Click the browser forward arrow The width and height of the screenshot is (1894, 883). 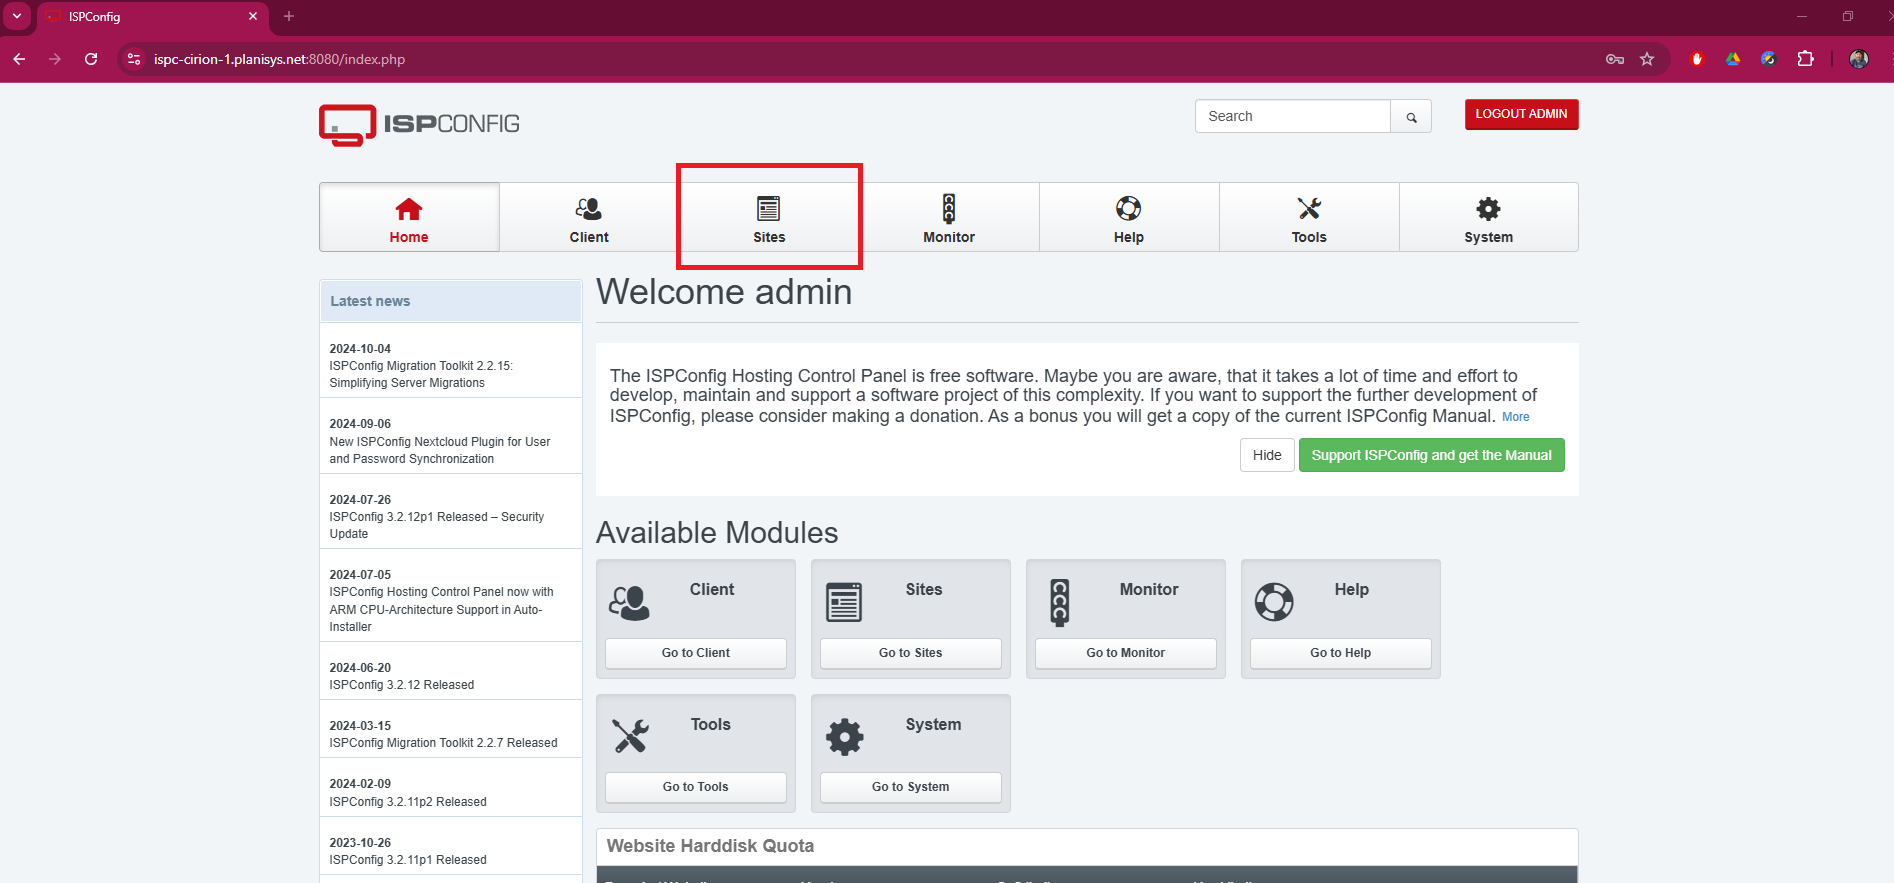point(55,59)
